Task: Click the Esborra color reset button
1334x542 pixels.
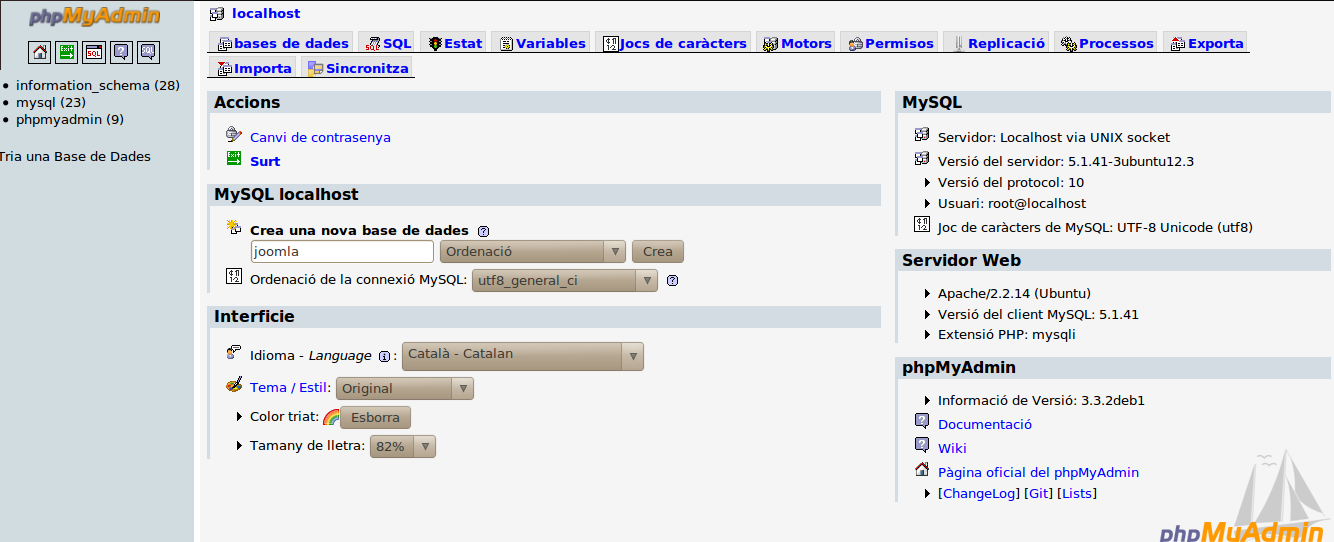Action: pos(375,418)
